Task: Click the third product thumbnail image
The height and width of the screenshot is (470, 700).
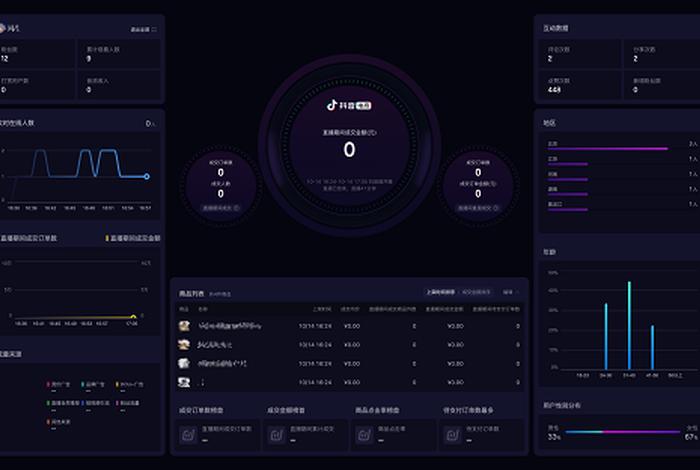Action: [x=184, y=363]
